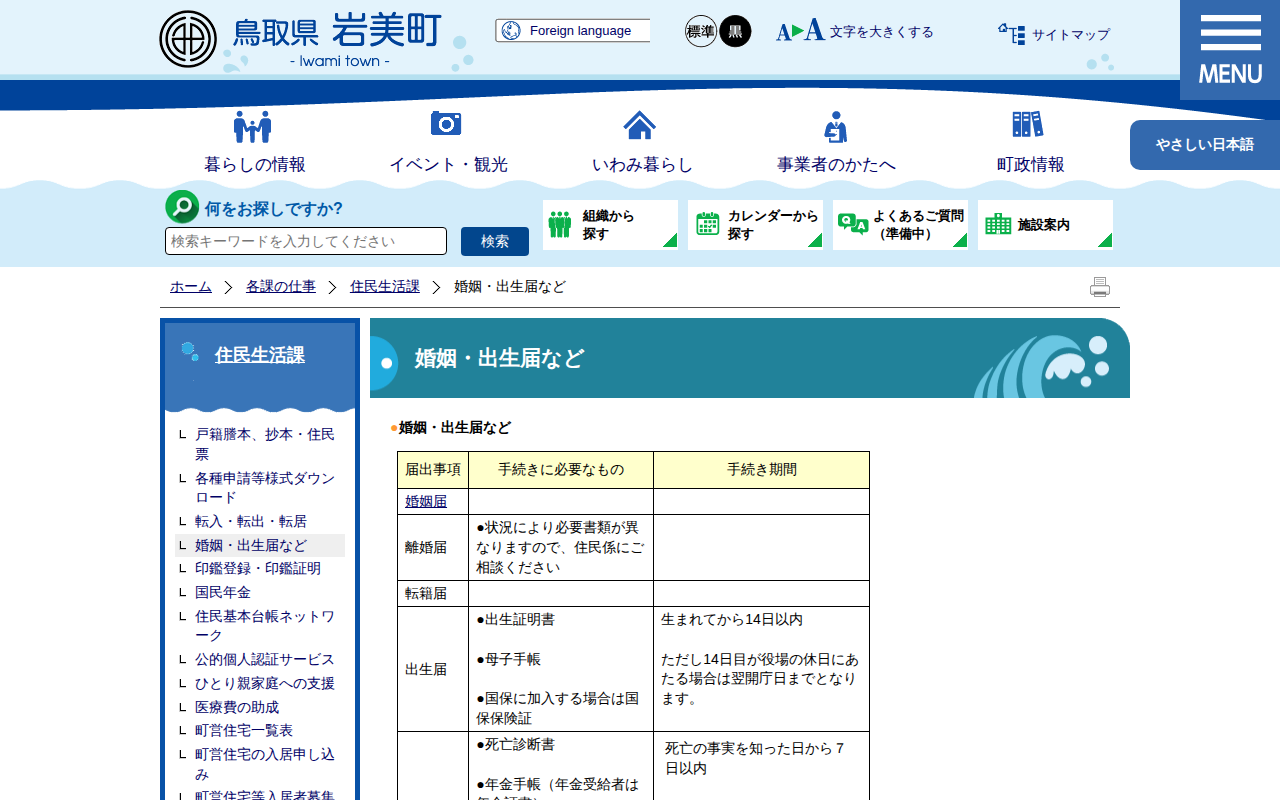This screenshot has height=800, width=1280.
Task: Click the printer icon to print page
Action: click(x=1100, y=287)
